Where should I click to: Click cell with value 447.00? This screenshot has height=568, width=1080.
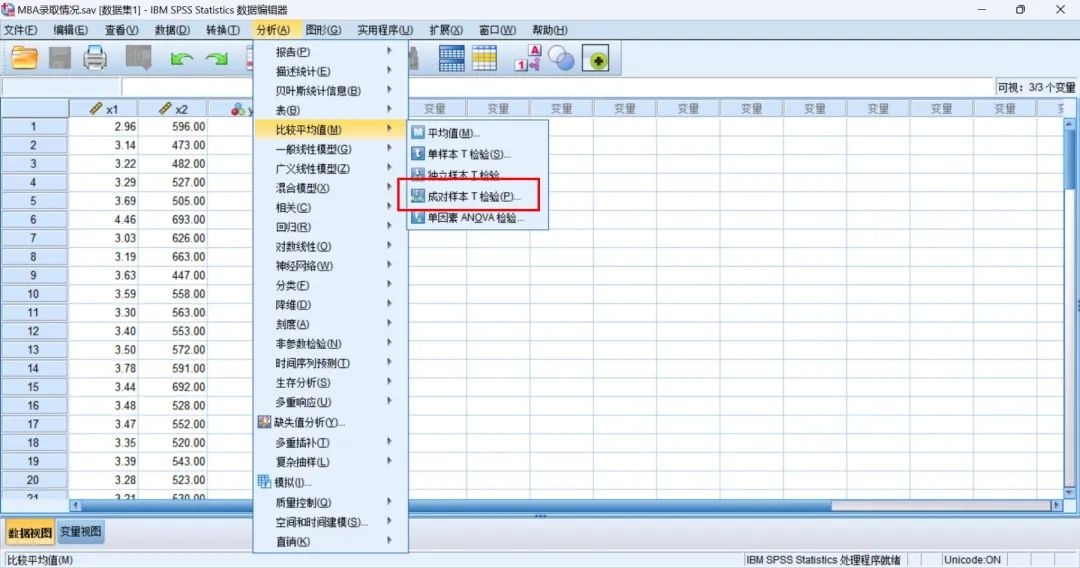click(172, 275)
